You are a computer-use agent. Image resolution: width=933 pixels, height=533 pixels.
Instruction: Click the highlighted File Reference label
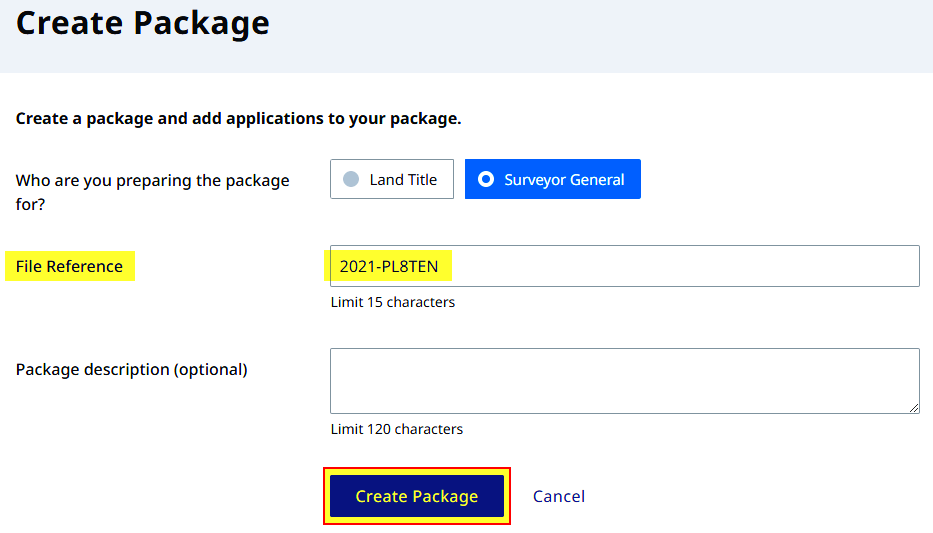pos(69,266)
